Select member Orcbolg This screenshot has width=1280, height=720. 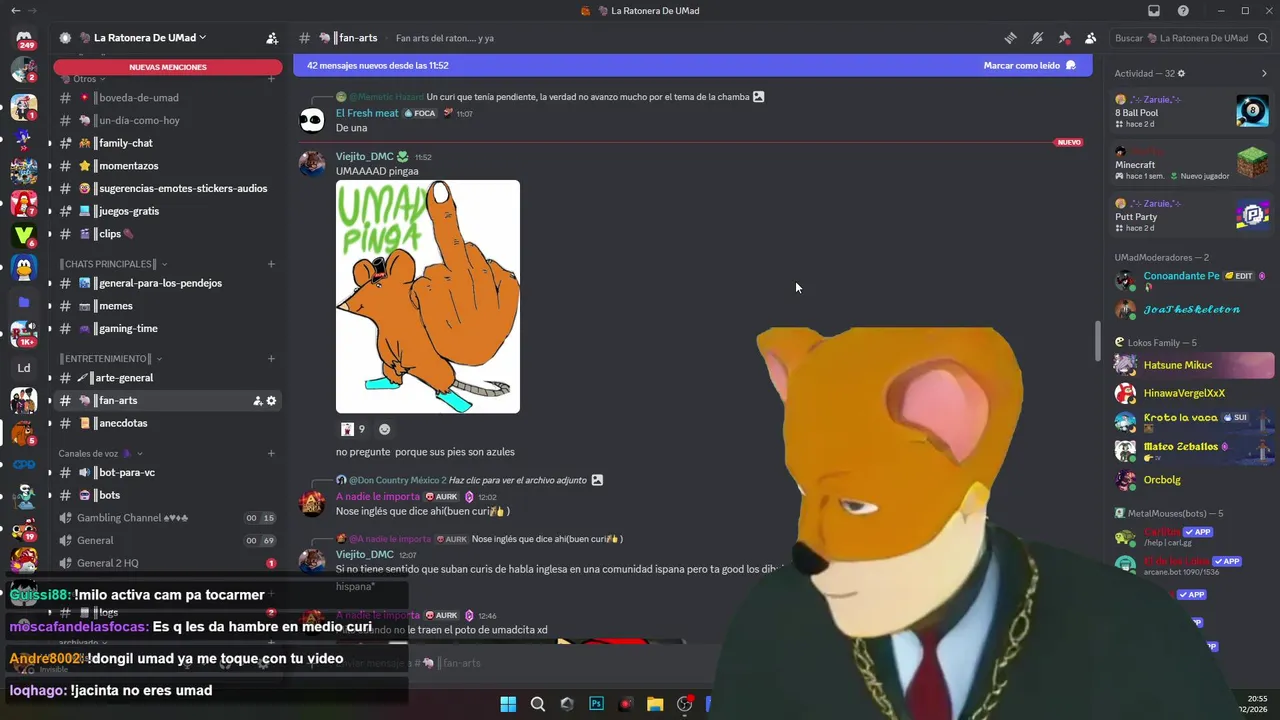coord(1192,480)
